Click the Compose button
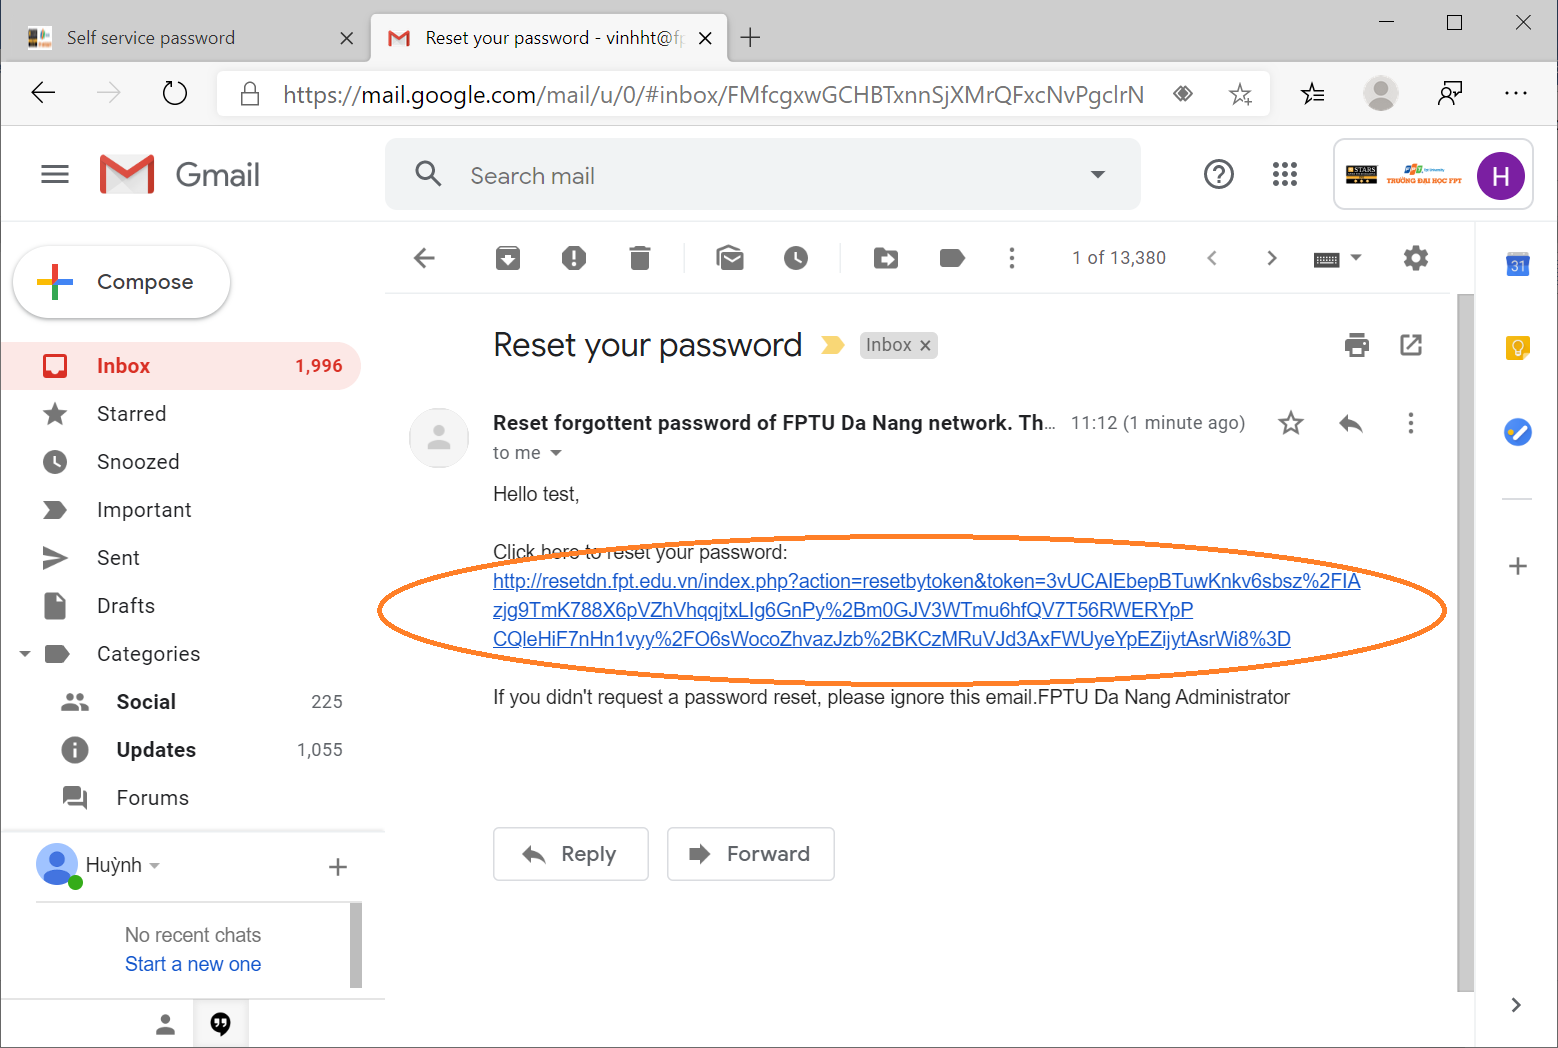 pyautogui.click(x=122, y=282)
